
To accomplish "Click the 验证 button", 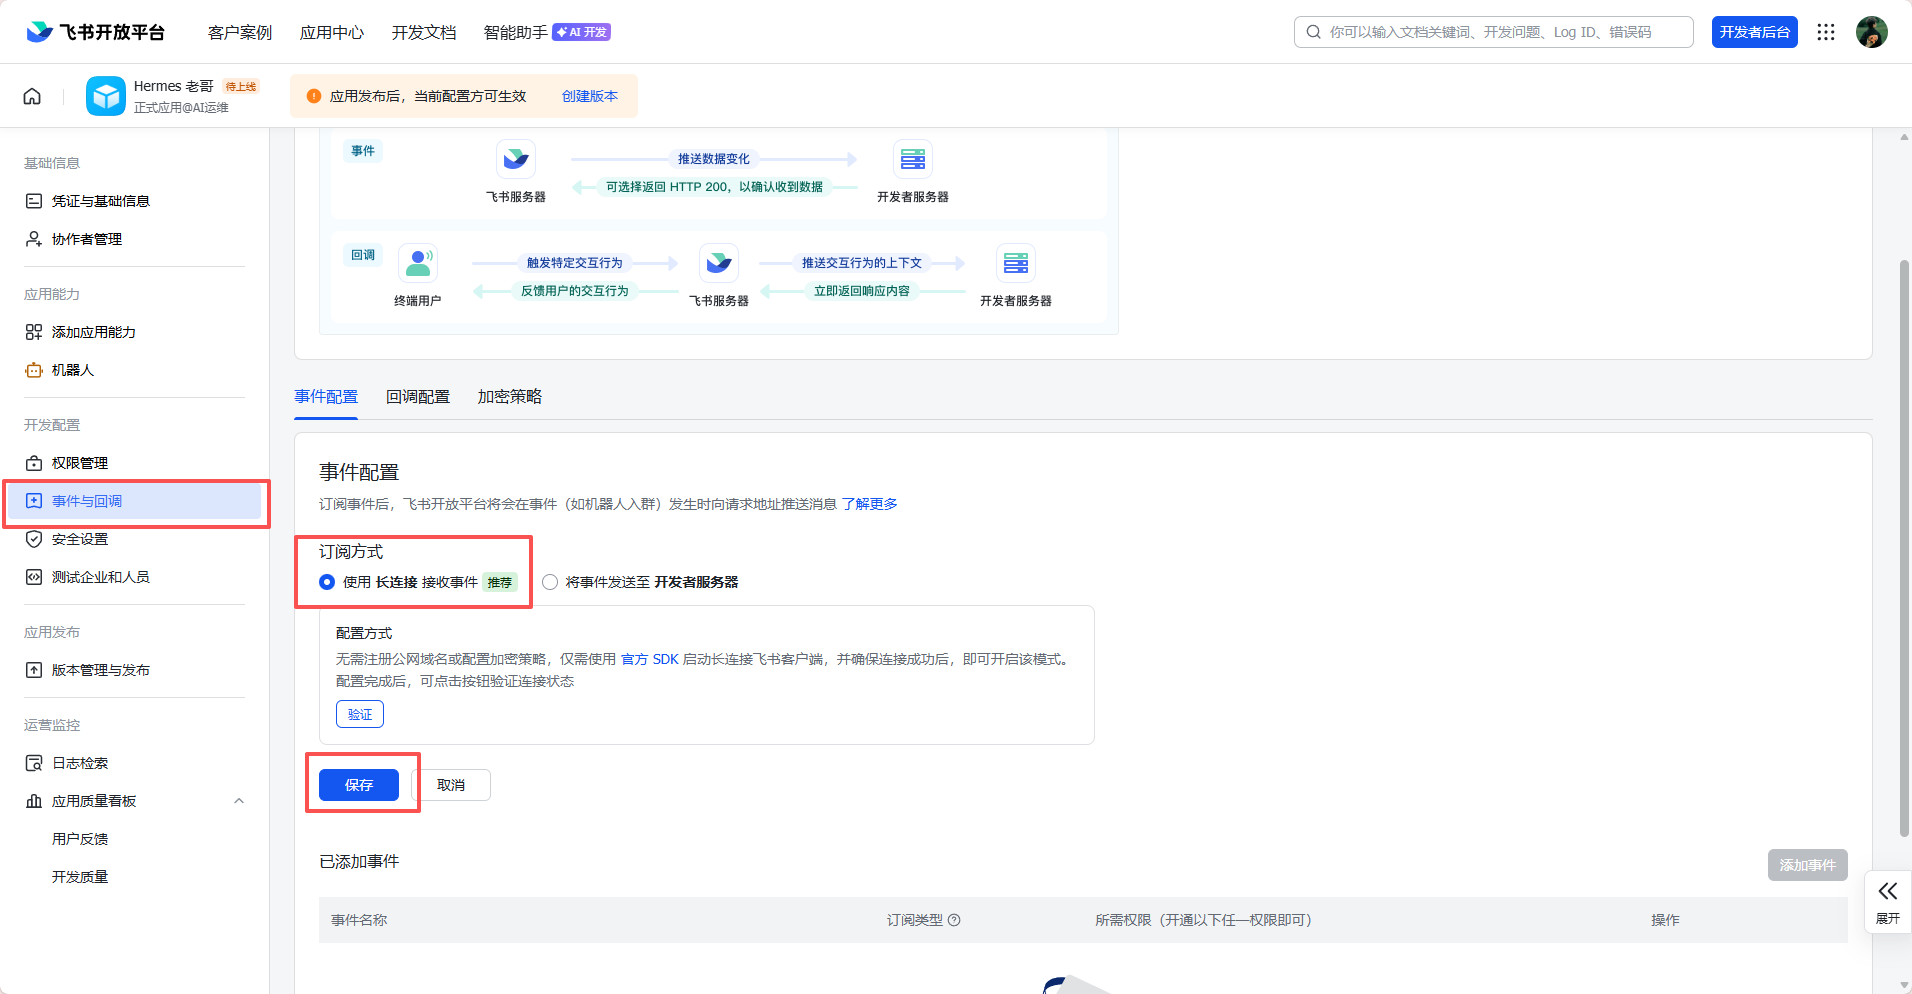I will 360,714.
